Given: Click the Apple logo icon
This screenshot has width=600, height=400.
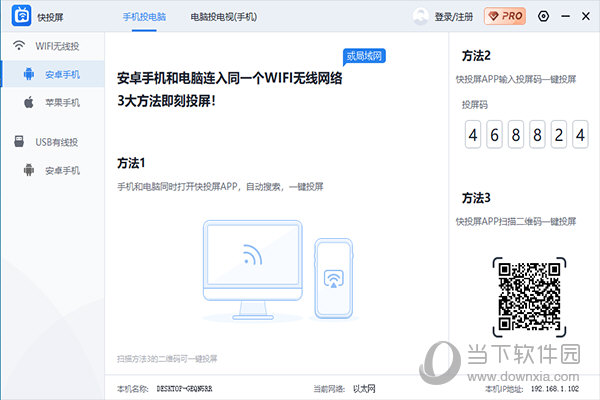Looking at the screenshot, I should click(29, 102).
